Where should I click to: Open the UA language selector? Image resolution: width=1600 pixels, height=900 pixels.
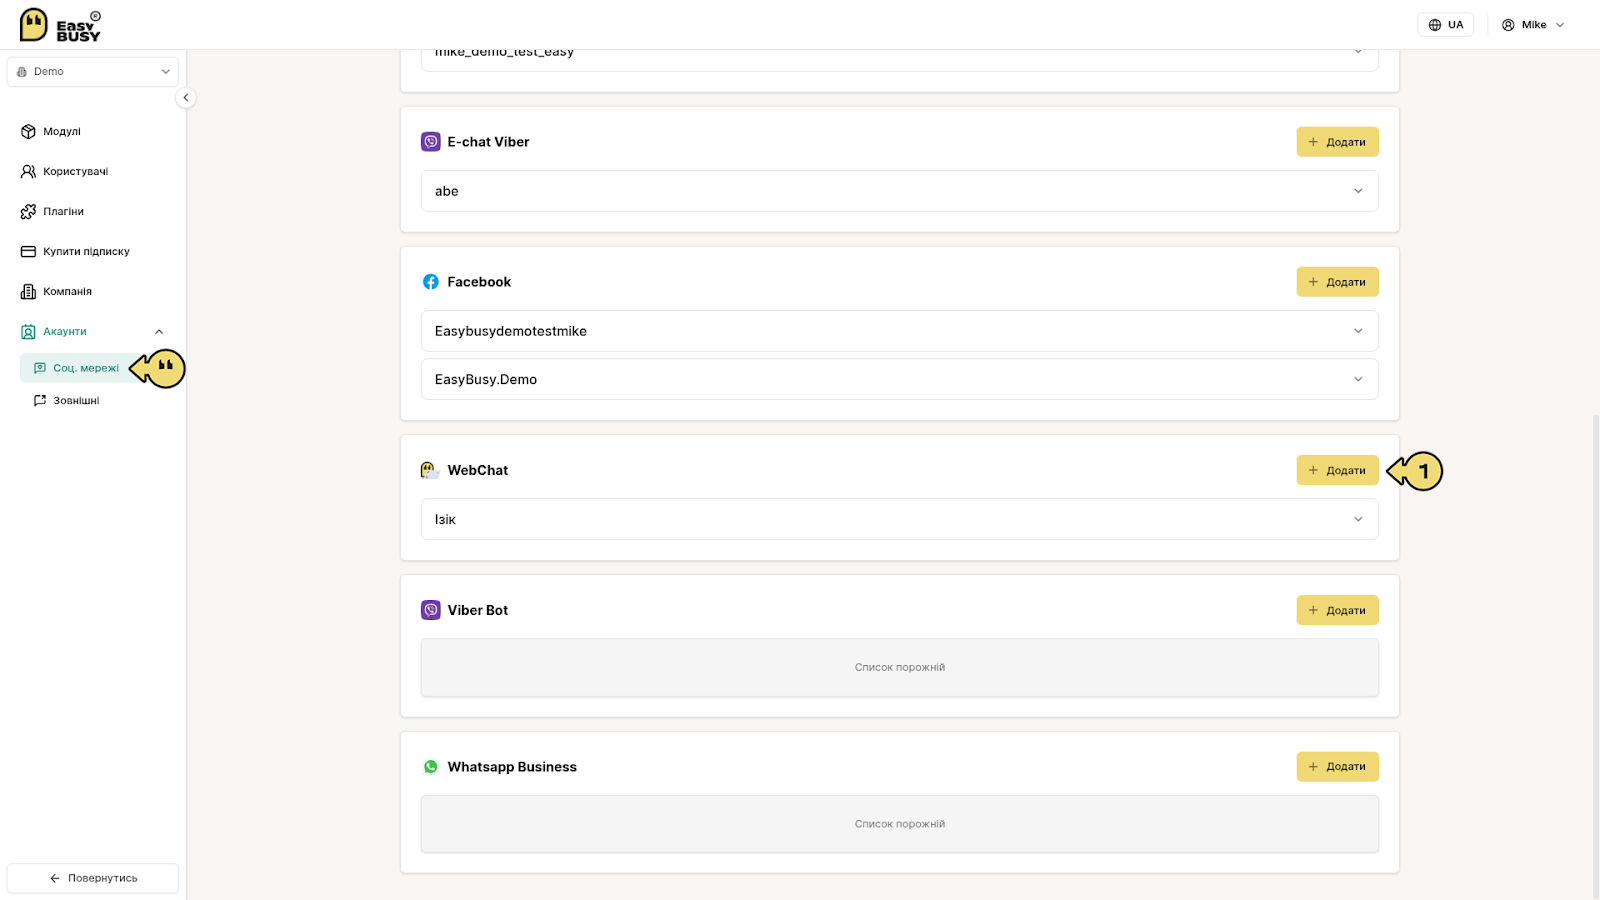1445,25
